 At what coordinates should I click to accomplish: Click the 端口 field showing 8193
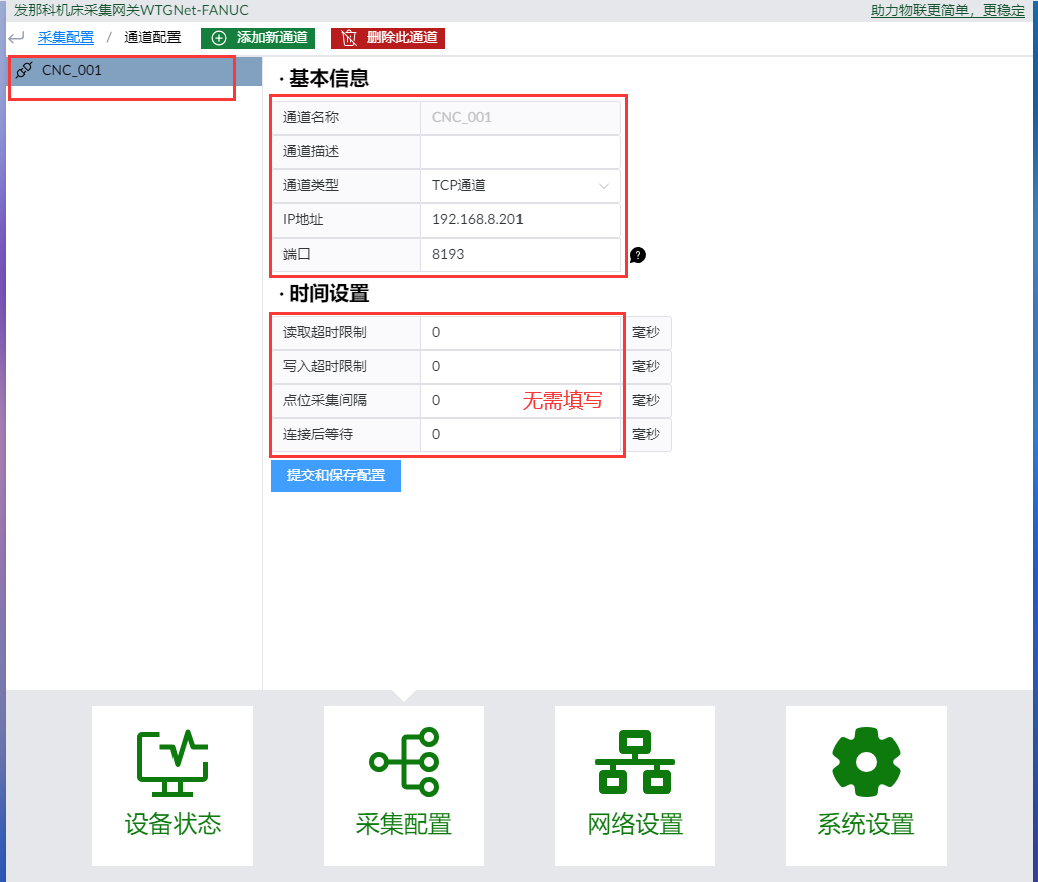pos(520,254)
